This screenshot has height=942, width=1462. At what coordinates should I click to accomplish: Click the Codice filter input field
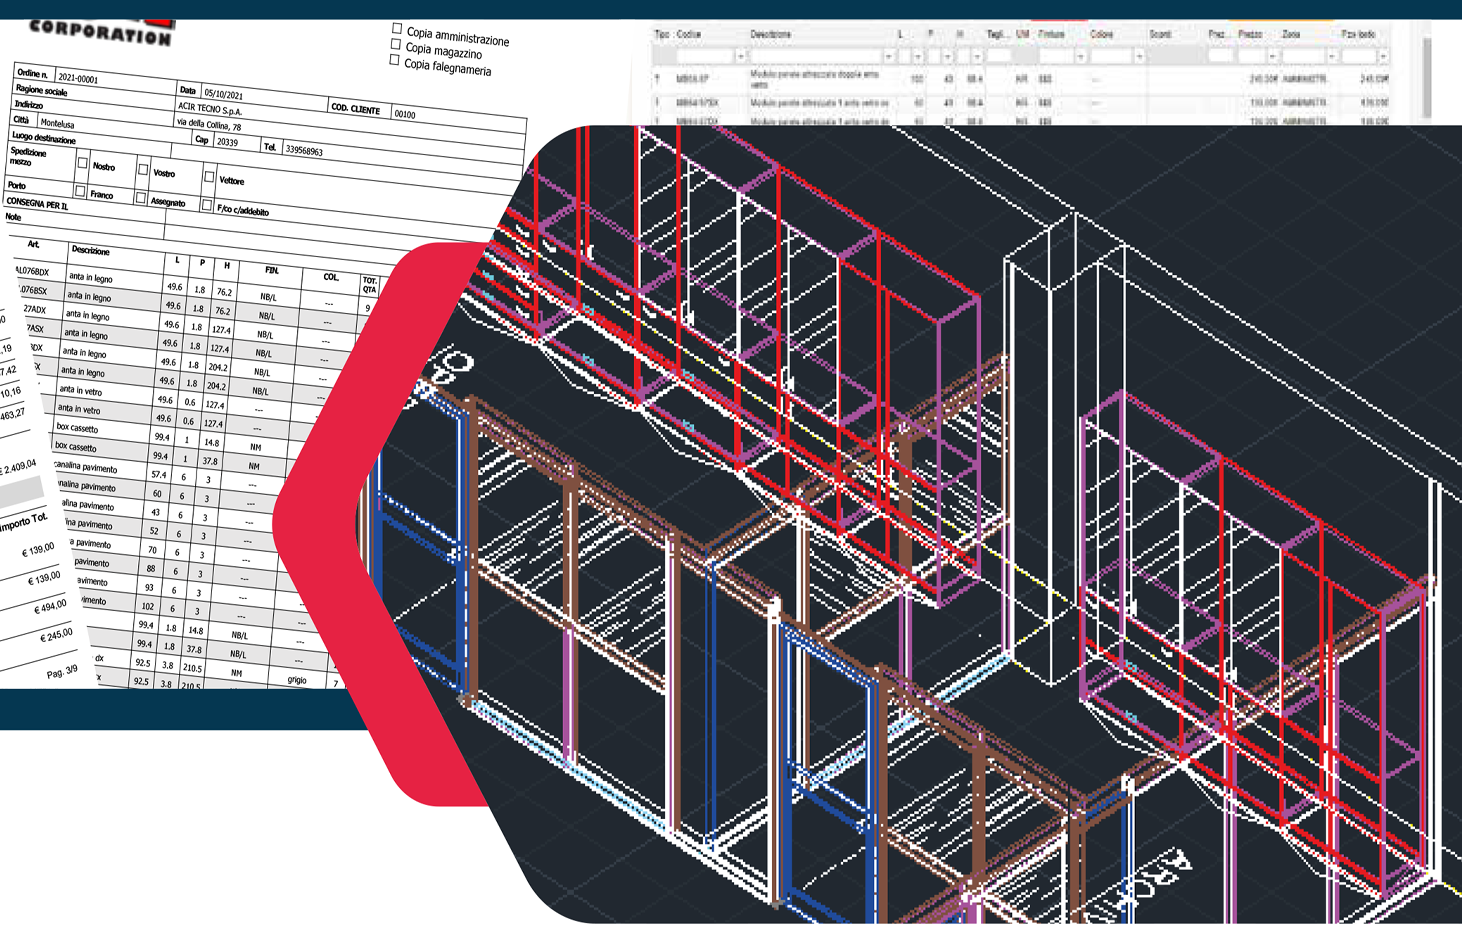706,56
